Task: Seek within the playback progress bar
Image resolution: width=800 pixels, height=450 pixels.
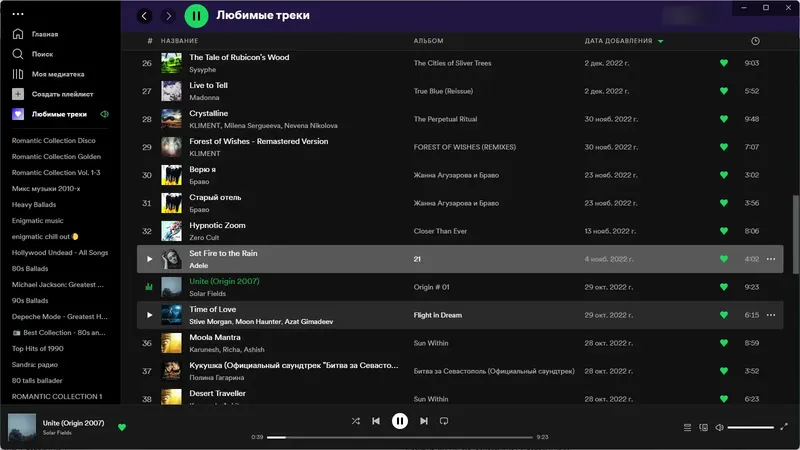Action: [399, 437]
